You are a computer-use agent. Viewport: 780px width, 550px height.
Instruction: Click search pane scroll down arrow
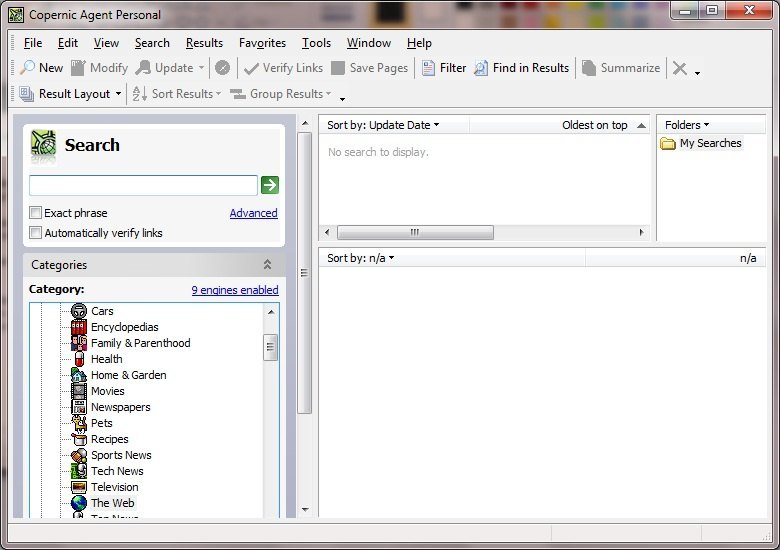(x=305, y=510)
